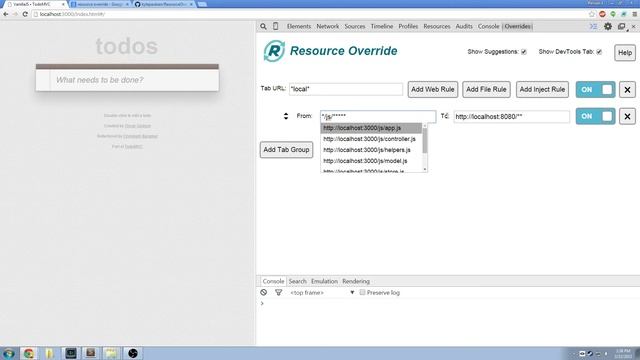Switch to the Console panel tab in top toolbar
Viewport: 640px width, 360px height.
point(489,26)
